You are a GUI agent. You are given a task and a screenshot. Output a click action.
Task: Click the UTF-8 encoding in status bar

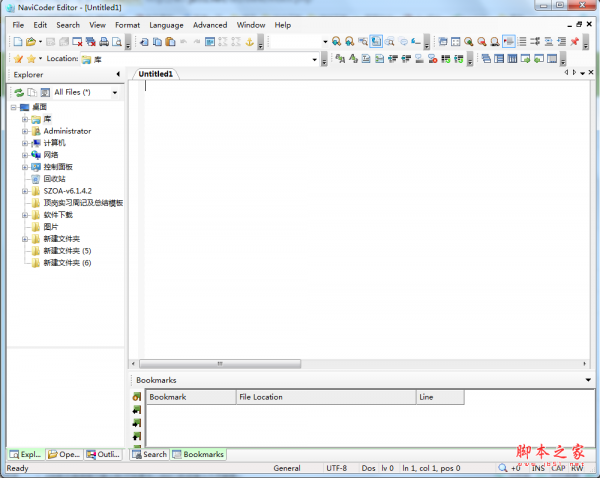[336, 468]
